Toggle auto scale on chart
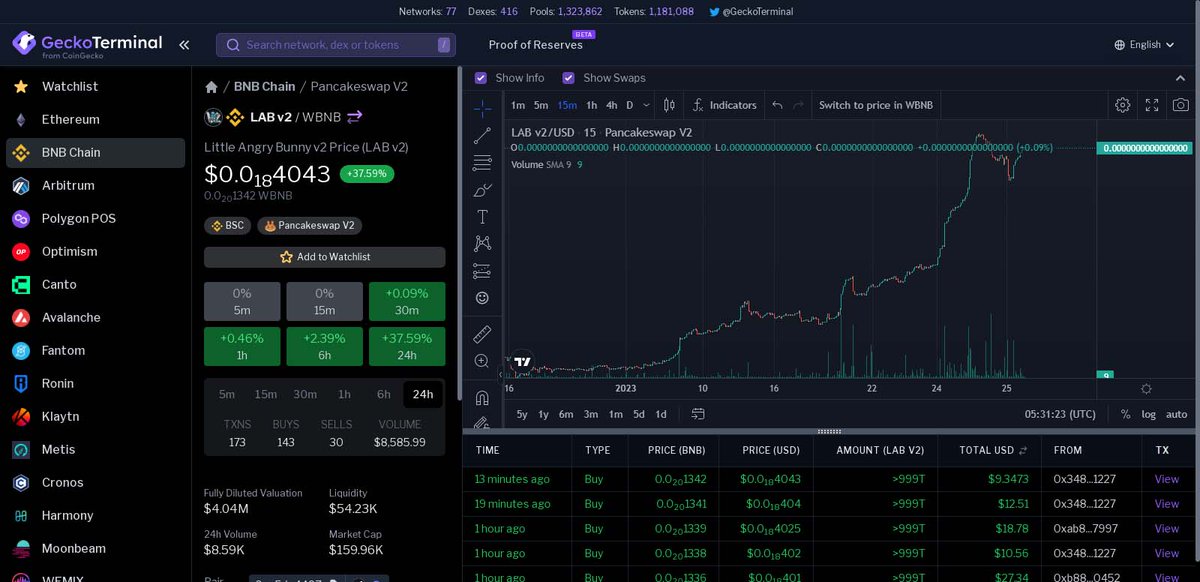This screenshot has height=582, width=1200. [x=1177, y=414]
